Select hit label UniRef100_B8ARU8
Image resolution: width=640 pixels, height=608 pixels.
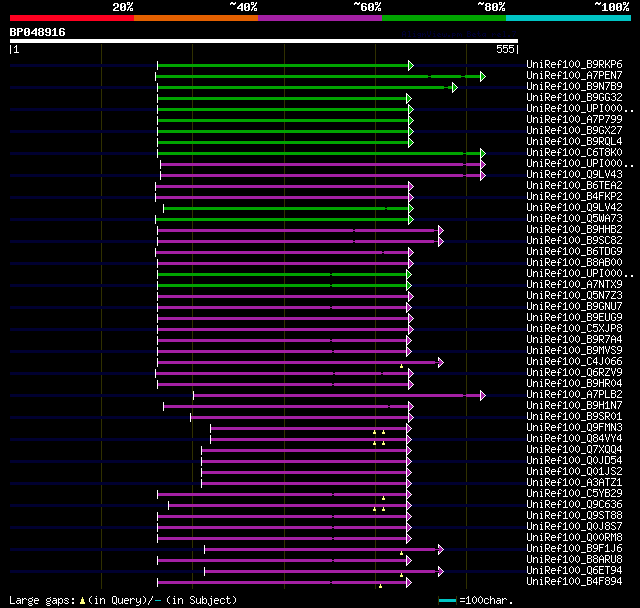pos(574,560)
